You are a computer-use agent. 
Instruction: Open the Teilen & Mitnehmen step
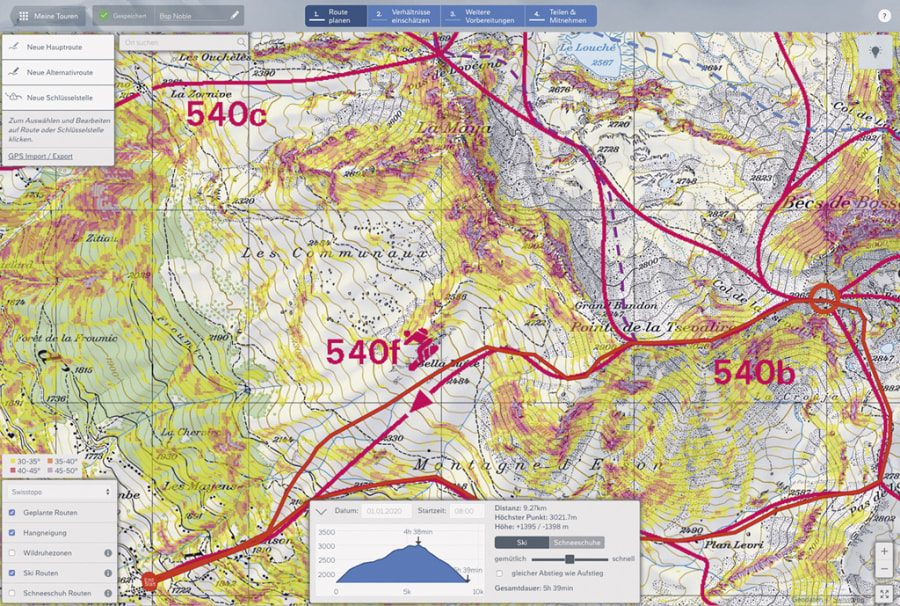point(560,15)
